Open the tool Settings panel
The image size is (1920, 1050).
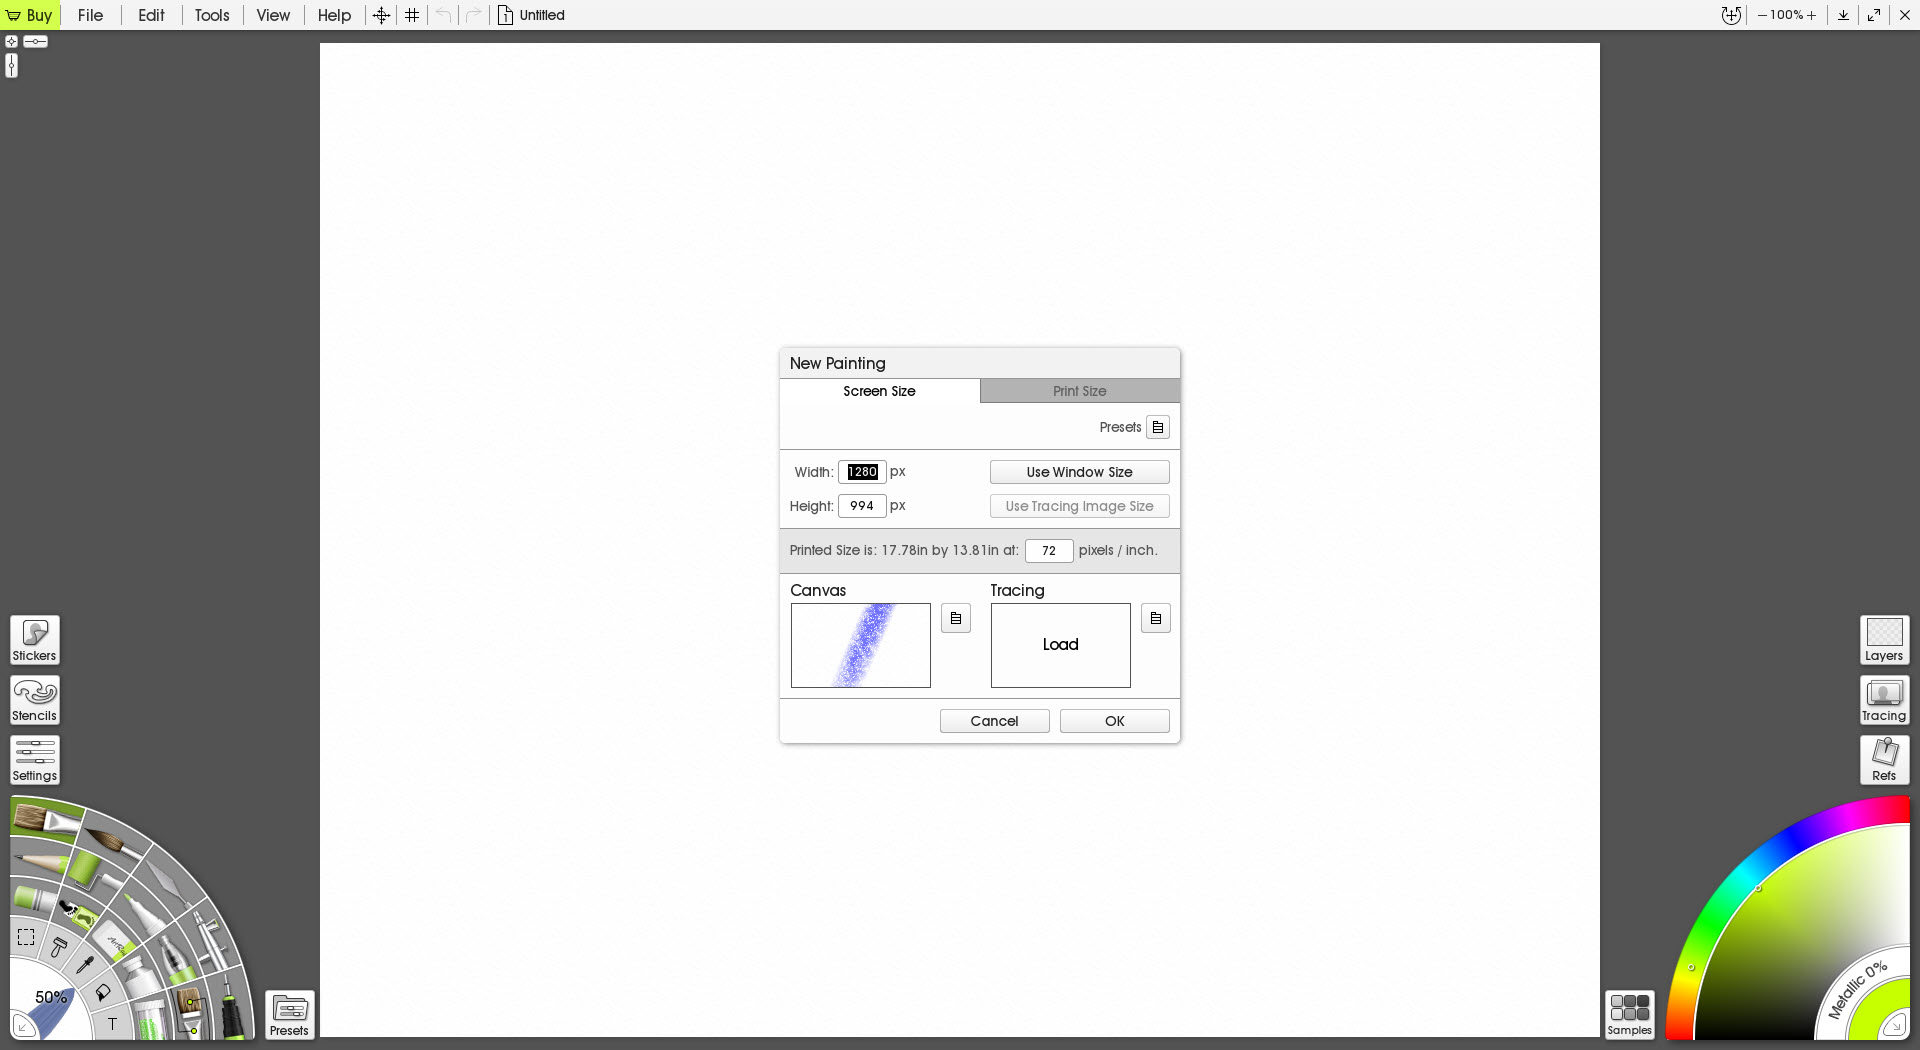(35, 760)
